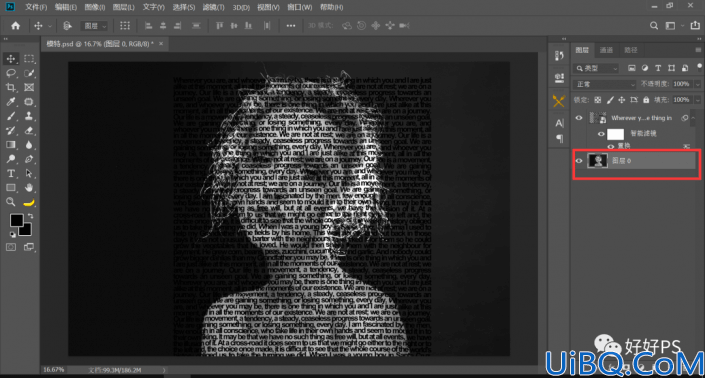Open the 正常 blend mode dropdown
The height and width of the screenshot is (378, 705).
604,84
